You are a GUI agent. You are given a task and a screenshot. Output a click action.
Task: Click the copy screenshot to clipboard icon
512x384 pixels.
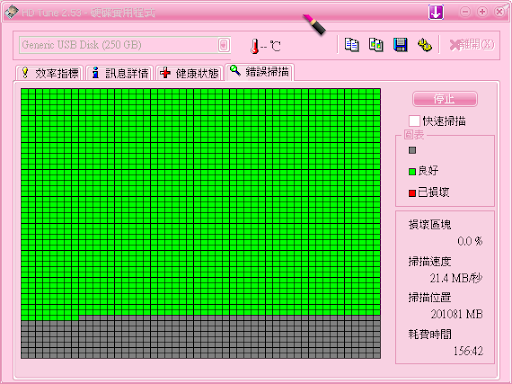[x=376, y=45]
